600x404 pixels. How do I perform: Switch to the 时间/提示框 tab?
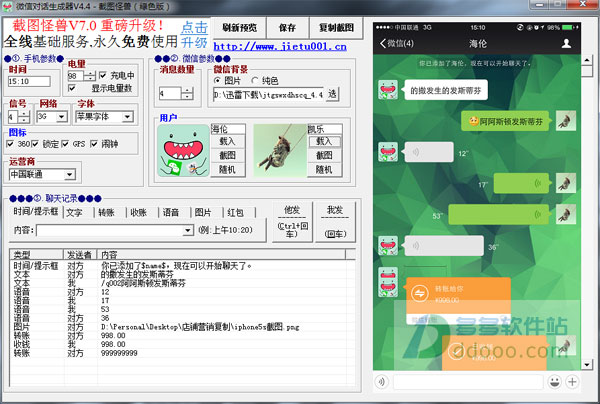[36, 212]
